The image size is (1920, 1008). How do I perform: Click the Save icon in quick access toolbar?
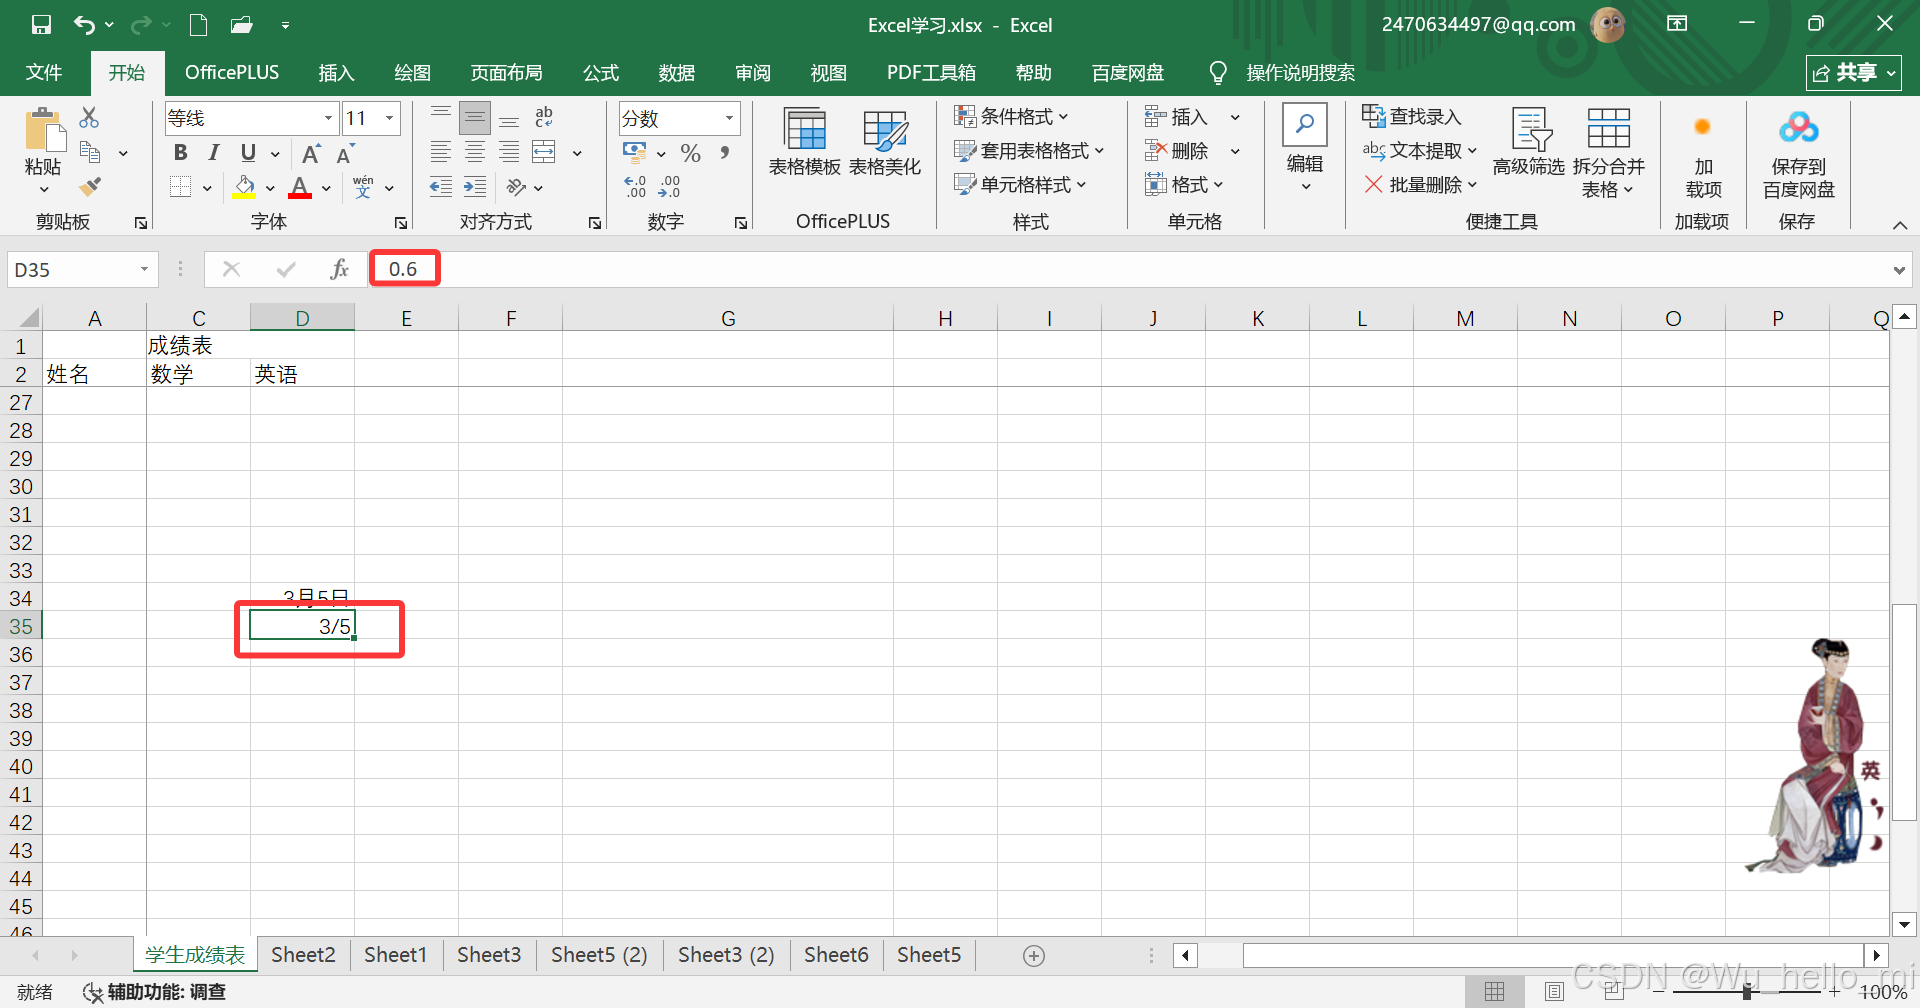pos(41,25)
